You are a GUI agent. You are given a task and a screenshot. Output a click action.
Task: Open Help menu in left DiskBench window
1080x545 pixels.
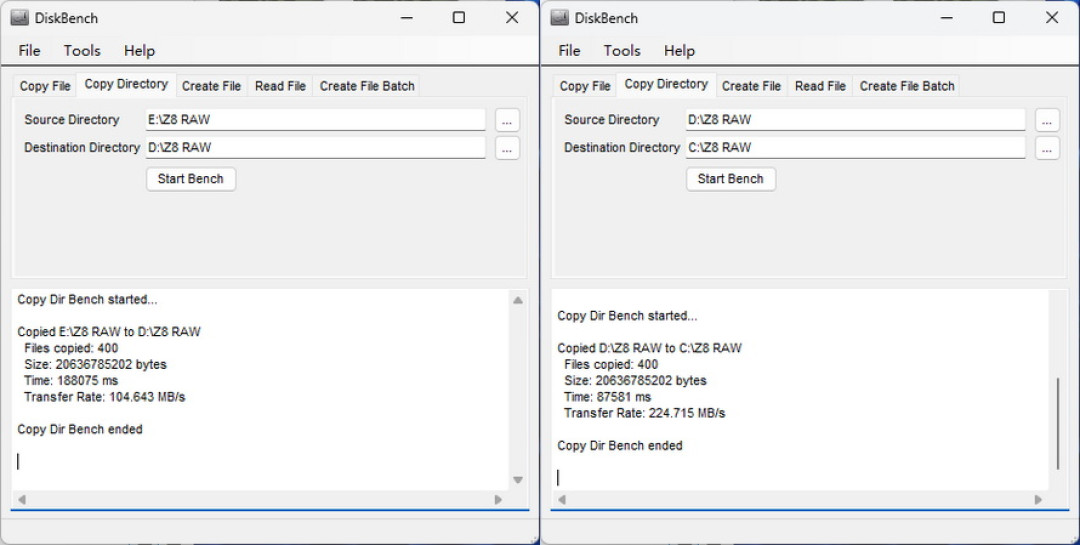tap(139, 50)
